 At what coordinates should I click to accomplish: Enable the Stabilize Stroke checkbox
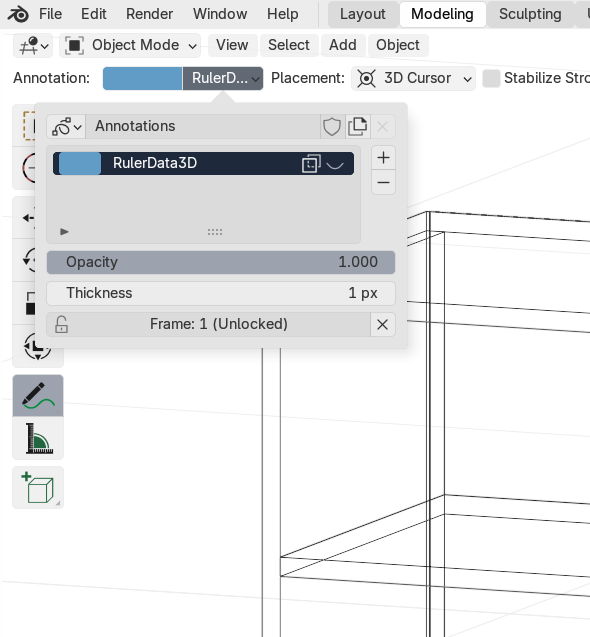pyautogui.click(x=491, y=78)
